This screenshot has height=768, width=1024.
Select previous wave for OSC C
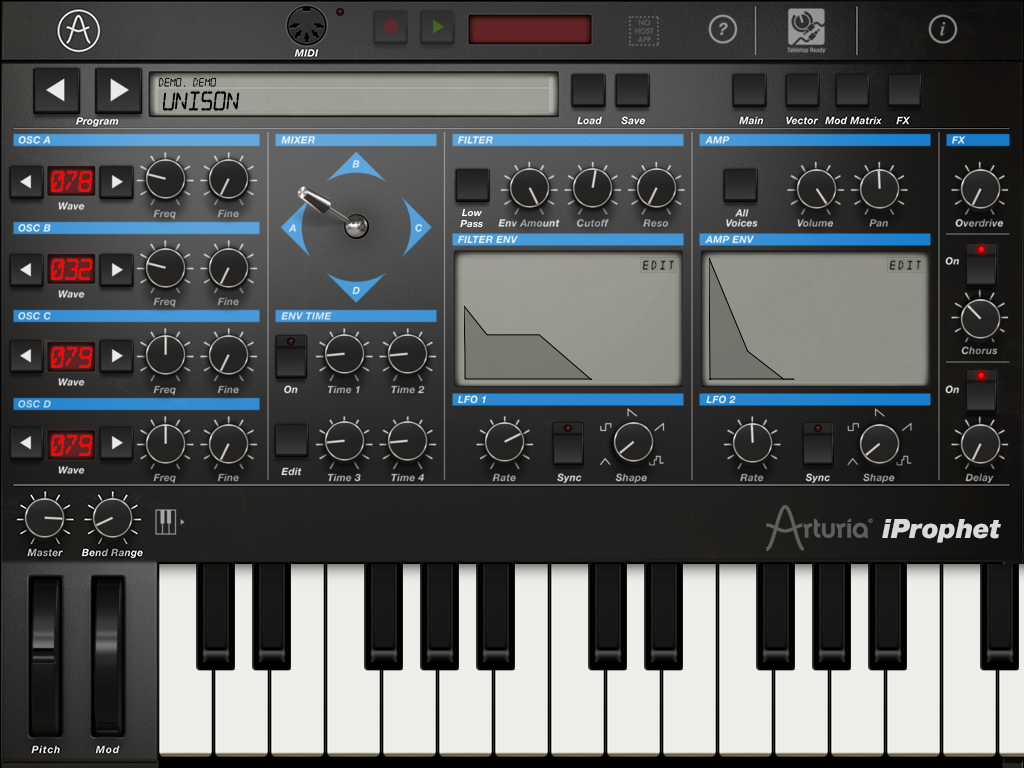pyautogui.click(x=26, y=356)
